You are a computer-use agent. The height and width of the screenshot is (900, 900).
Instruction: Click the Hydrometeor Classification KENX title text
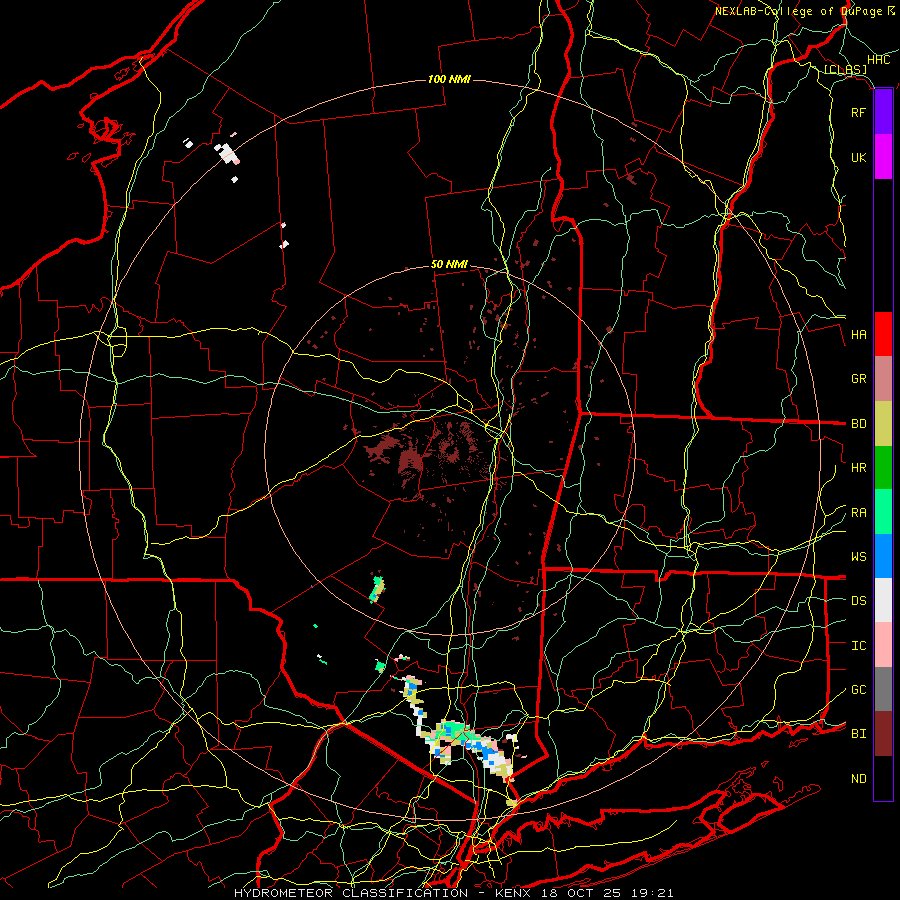tap(453, 893)
